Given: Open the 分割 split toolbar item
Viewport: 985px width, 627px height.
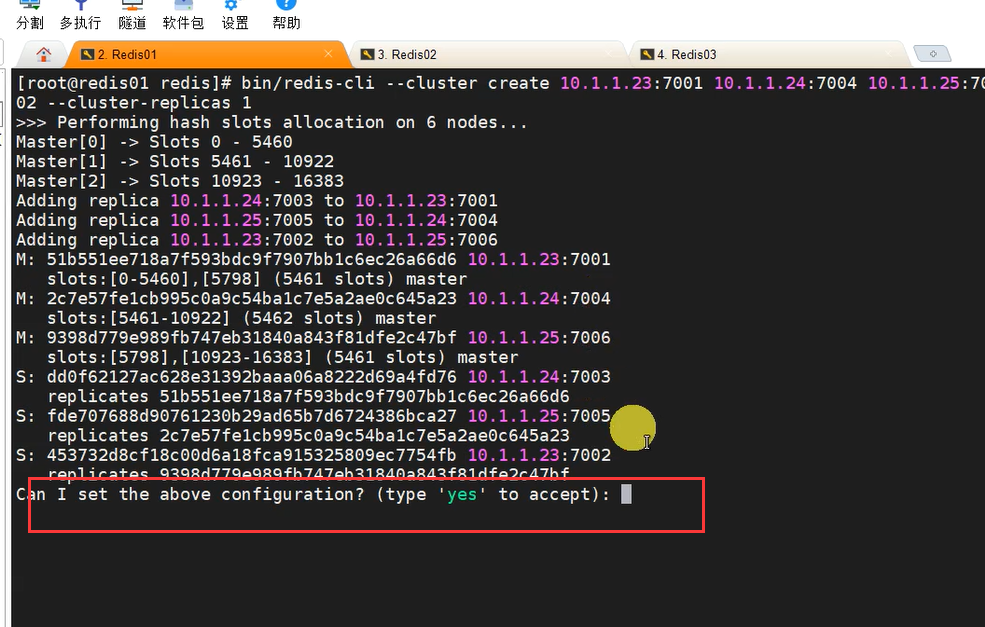Looking at the screenshot, I should [x=30, y=16].
